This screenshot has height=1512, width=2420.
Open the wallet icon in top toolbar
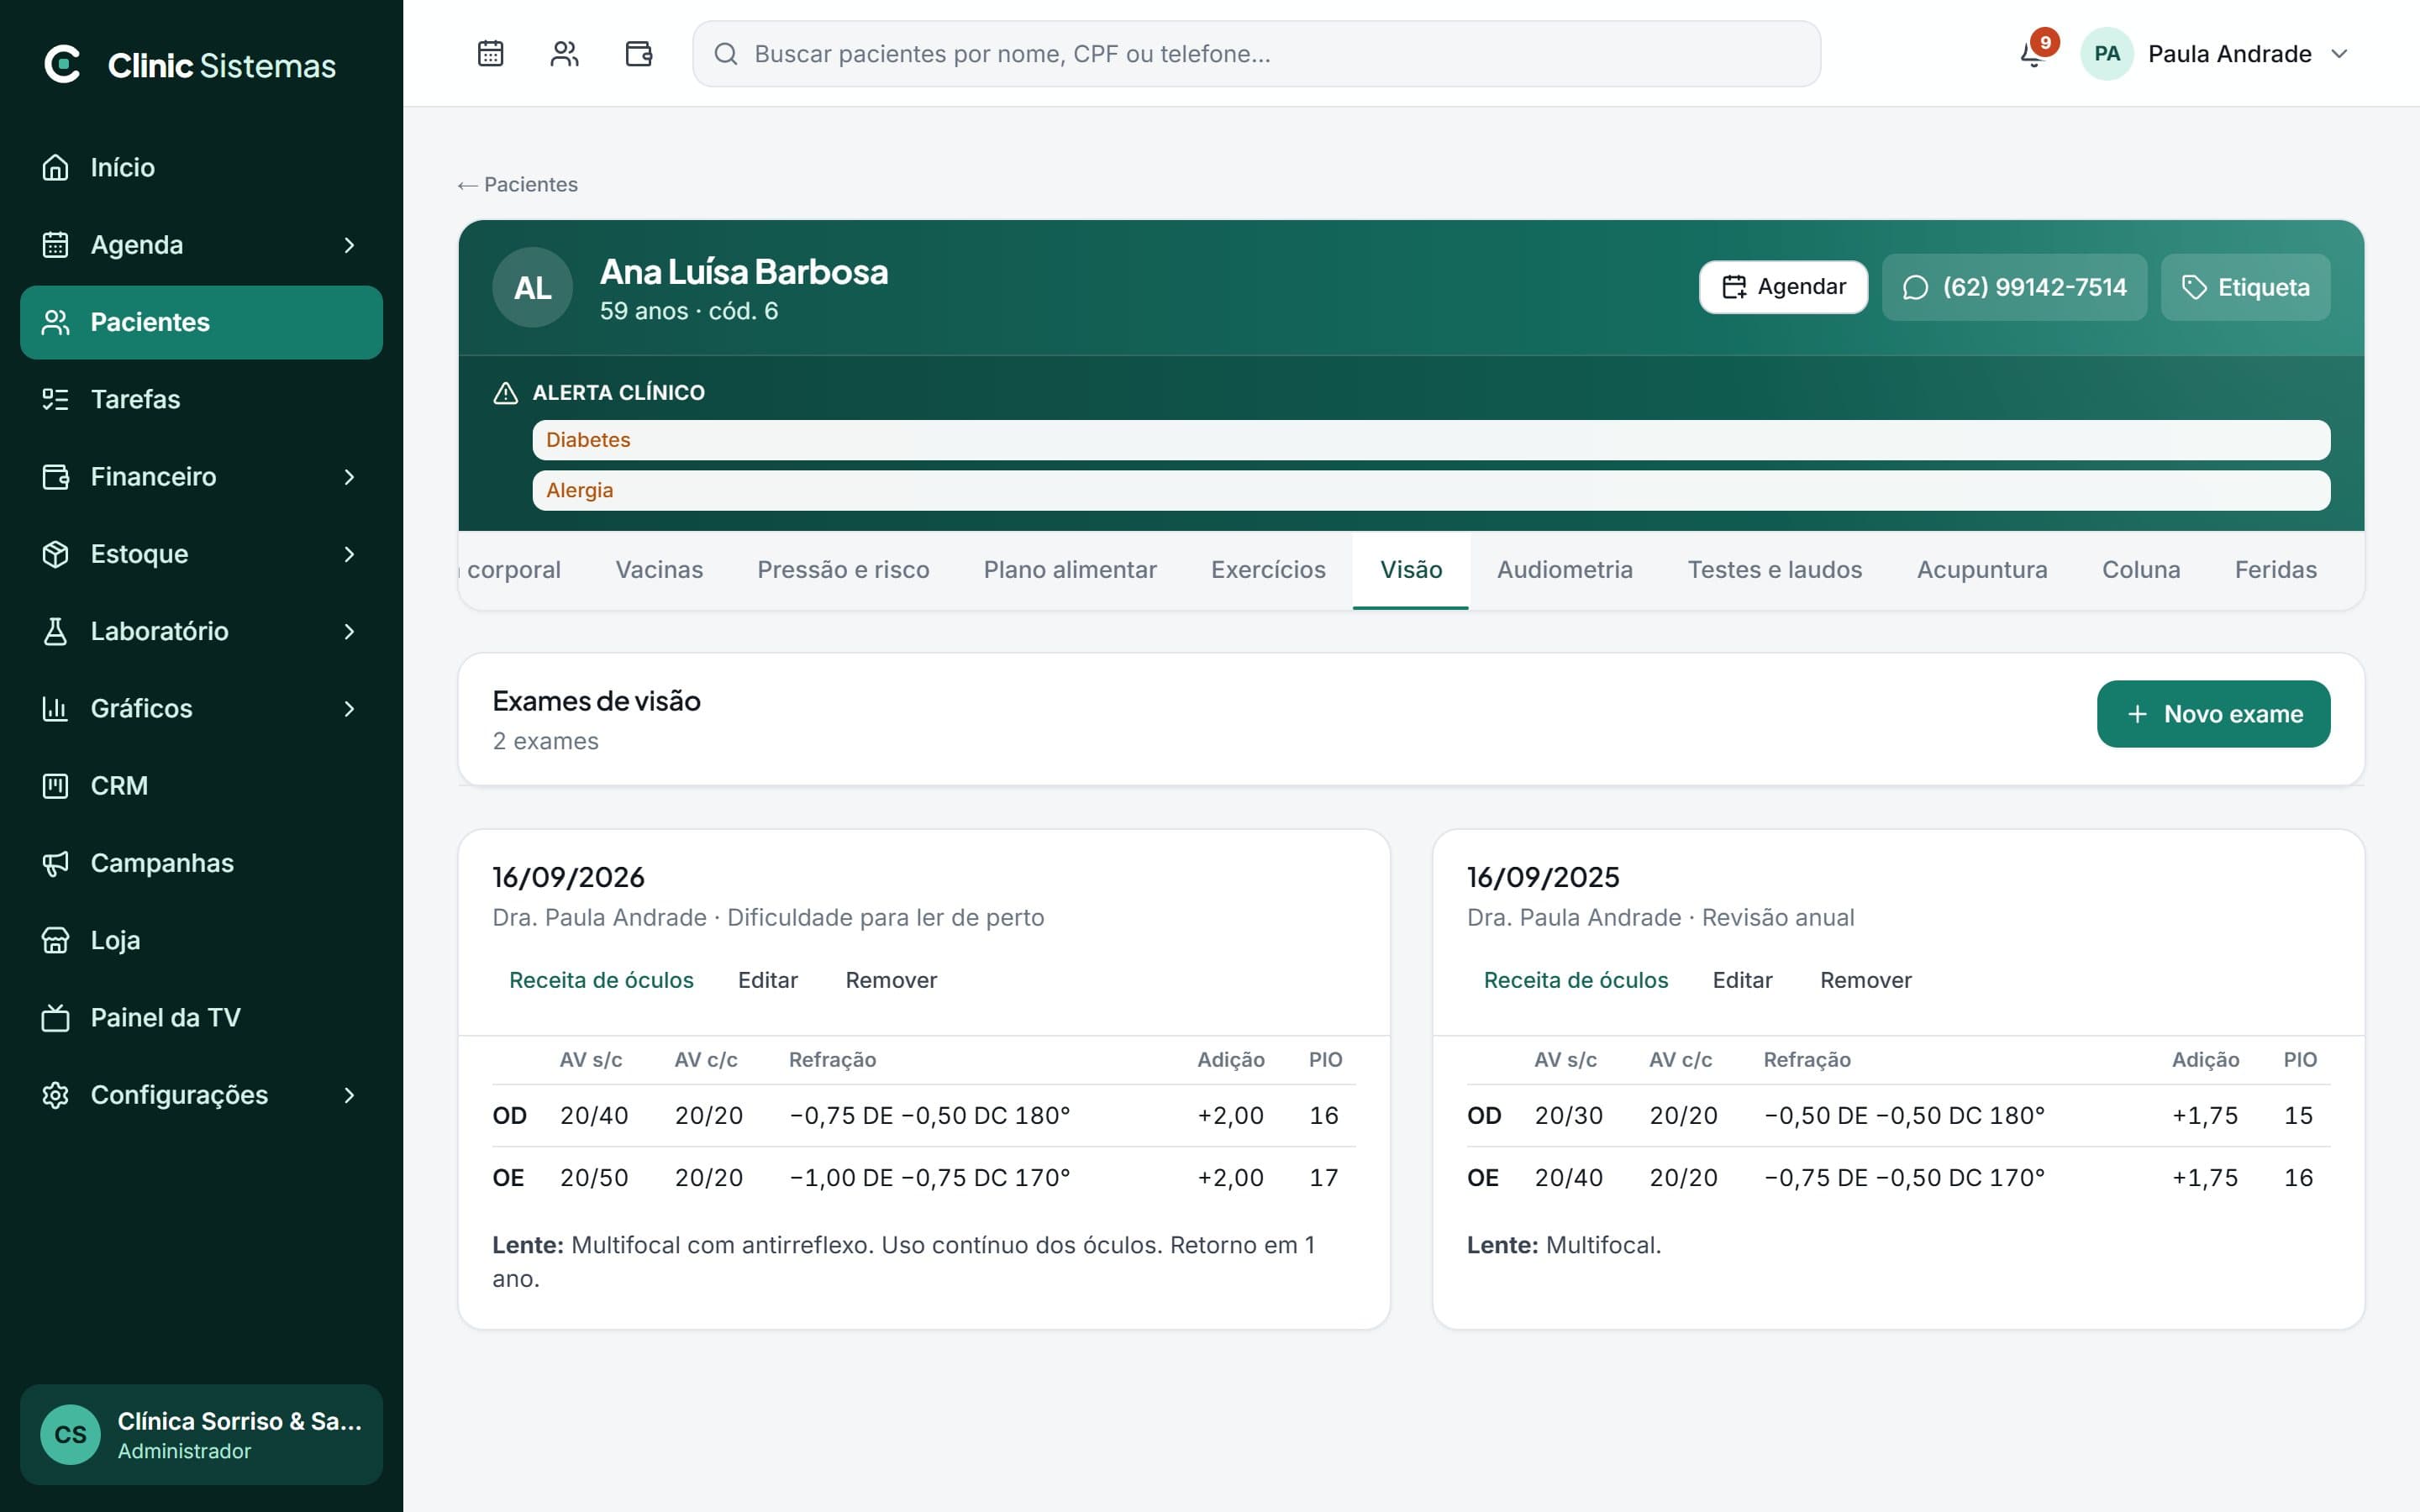638,53
